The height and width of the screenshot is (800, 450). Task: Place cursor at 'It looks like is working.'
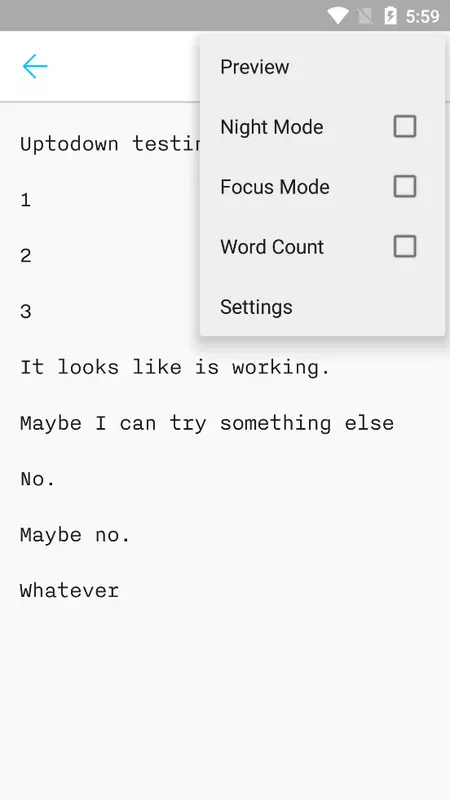point(175,367)
